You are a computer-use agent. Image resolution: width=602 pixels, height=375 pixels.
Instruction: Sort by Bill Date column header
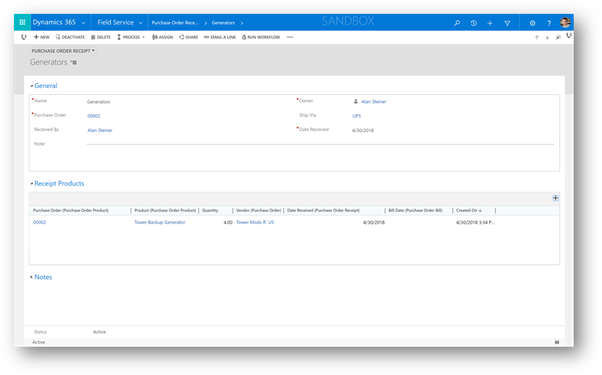click(x=415, y=210)
